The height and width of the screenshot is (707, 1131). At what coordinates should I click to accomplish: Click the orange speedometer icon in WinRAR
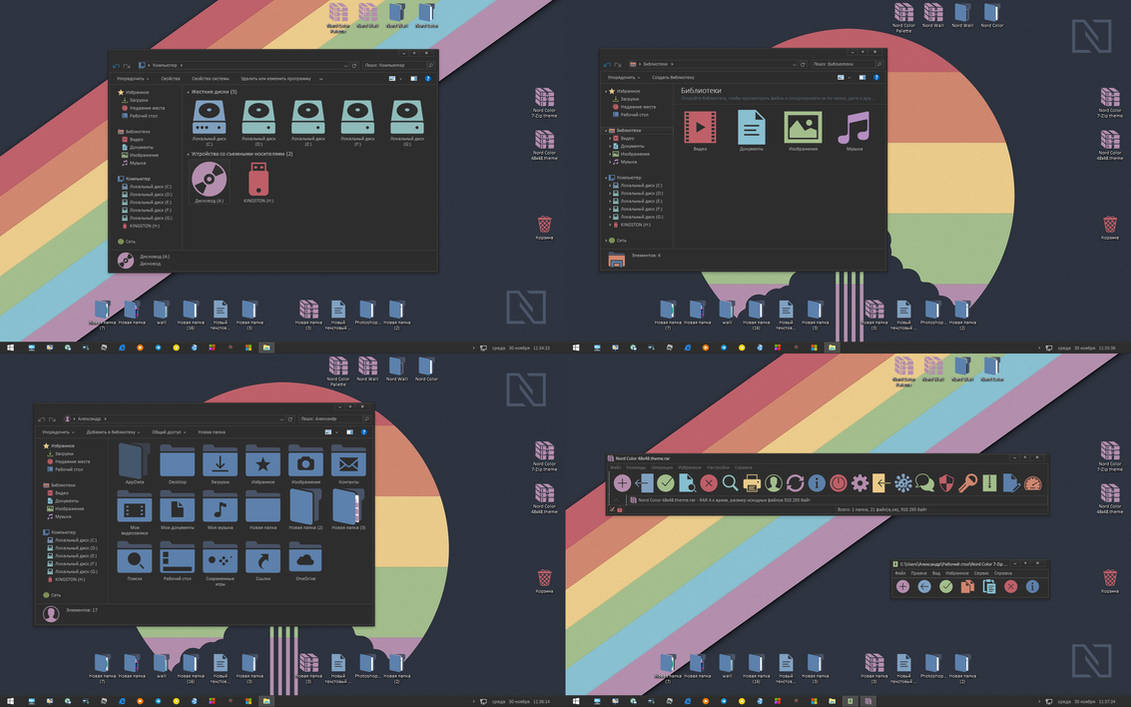point(1033,483)
